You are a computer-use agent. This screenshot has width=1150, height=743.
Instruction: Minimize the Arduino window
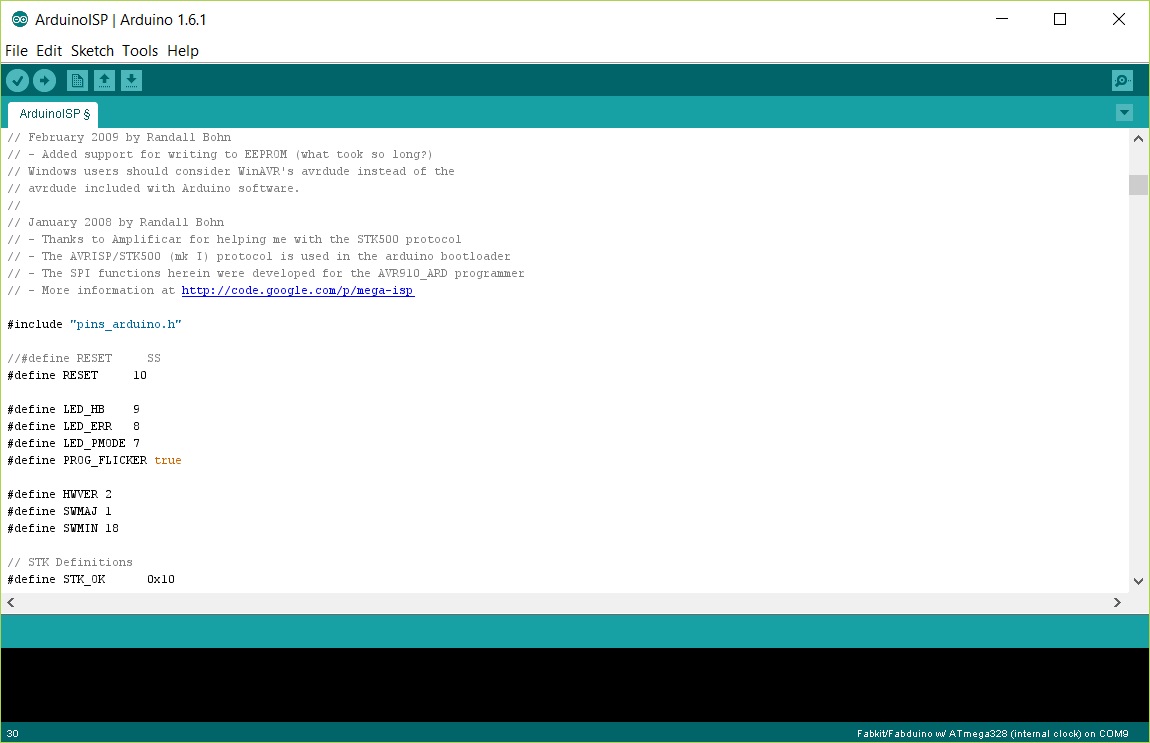tap(1002, 19)
